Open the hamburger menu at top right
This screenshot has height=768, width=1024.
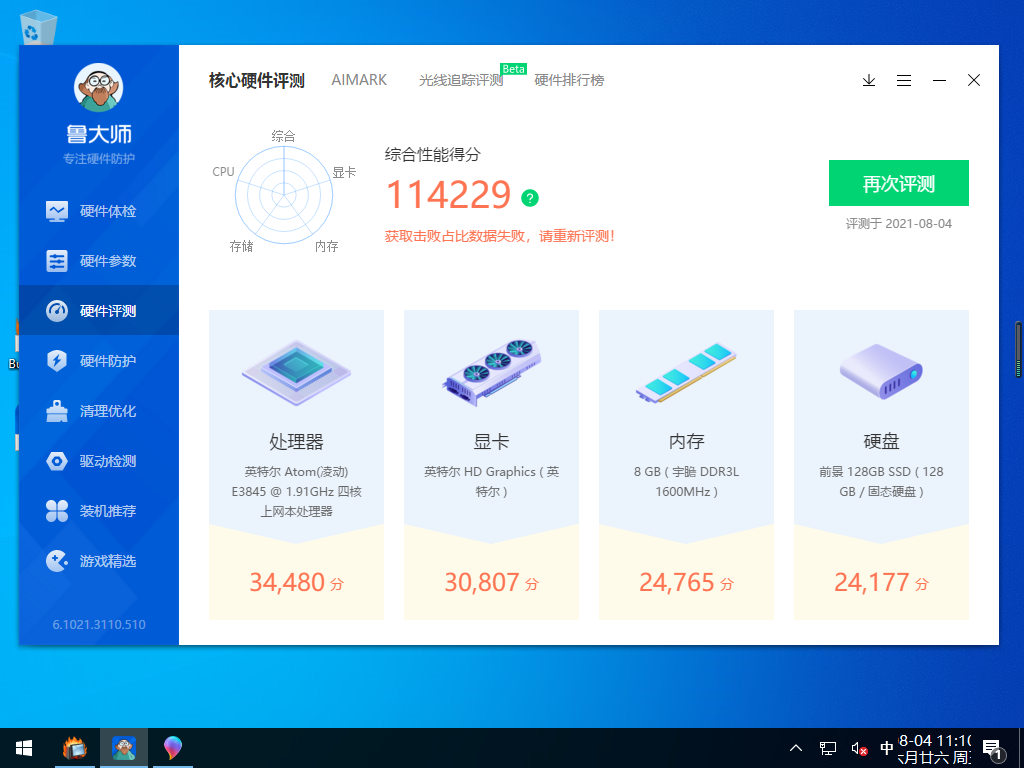(904, 80)
